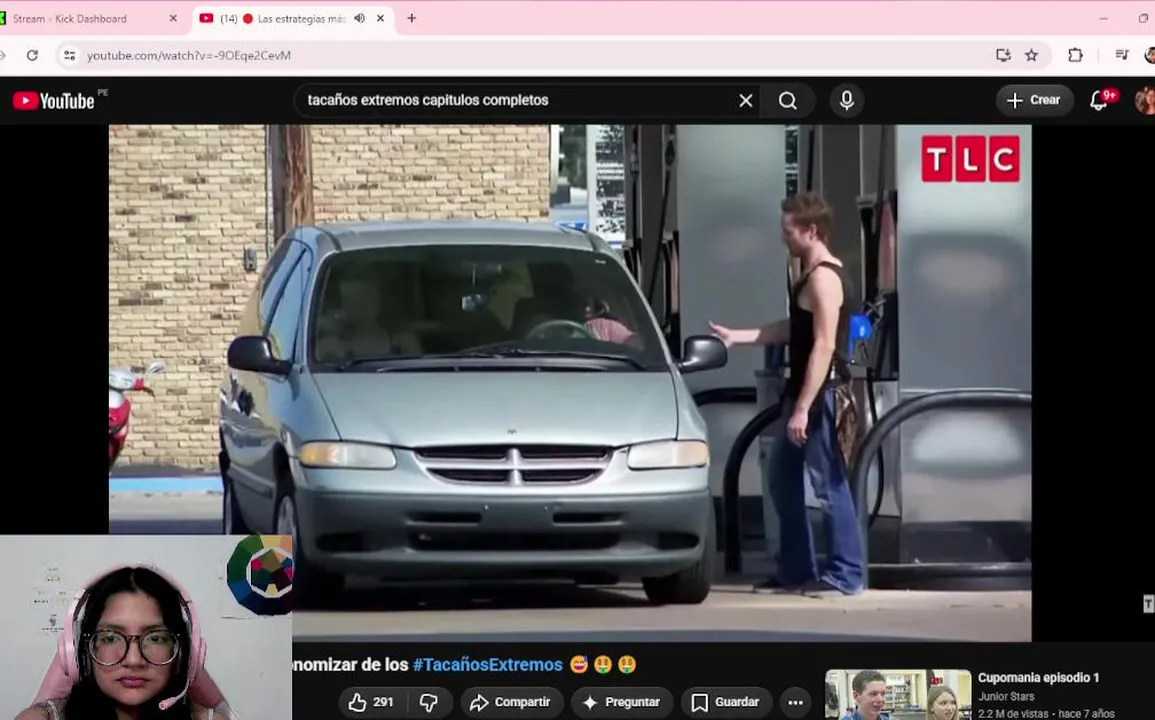
Task: Open Cupomania episodio 1 thumbnail
Action: [x=897, y=694]
